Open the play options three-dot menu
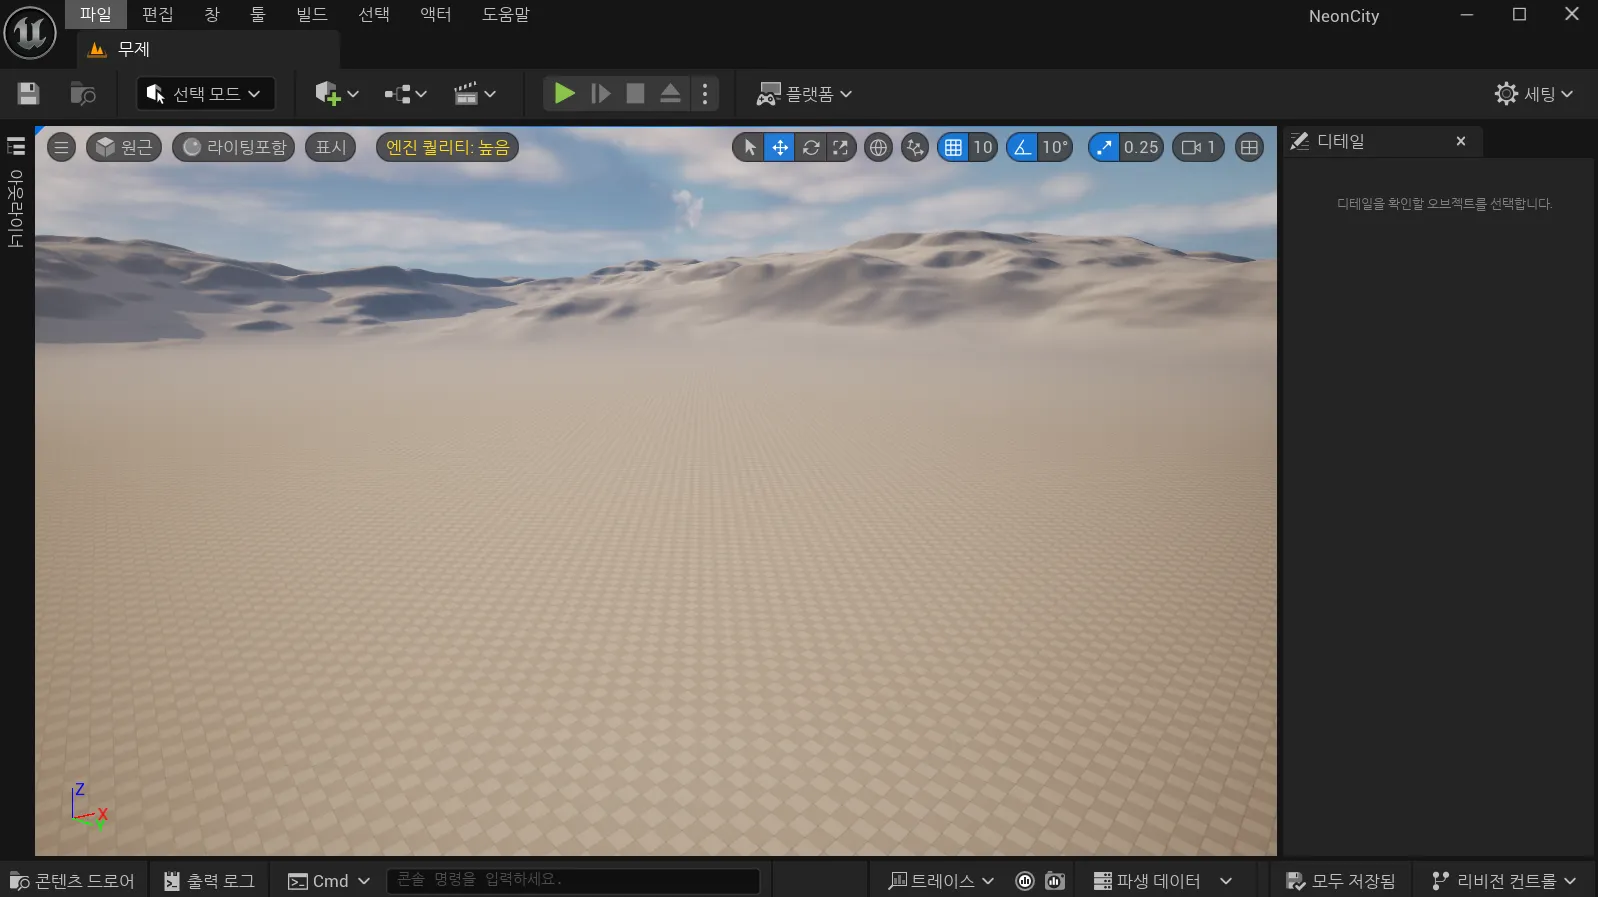This screenshot has height=897, width=1598. pos(705,94)
